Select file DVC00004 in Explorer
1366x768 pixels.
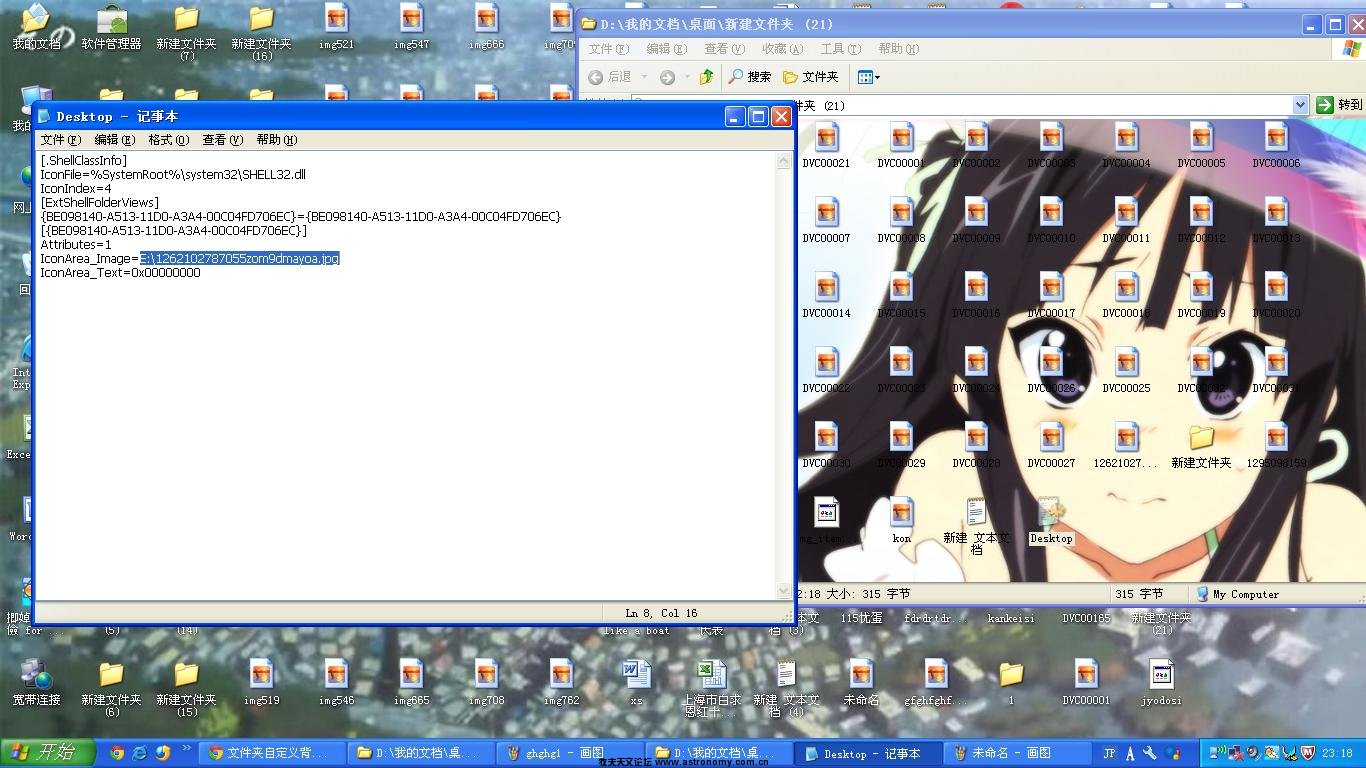coord(1126,146)
